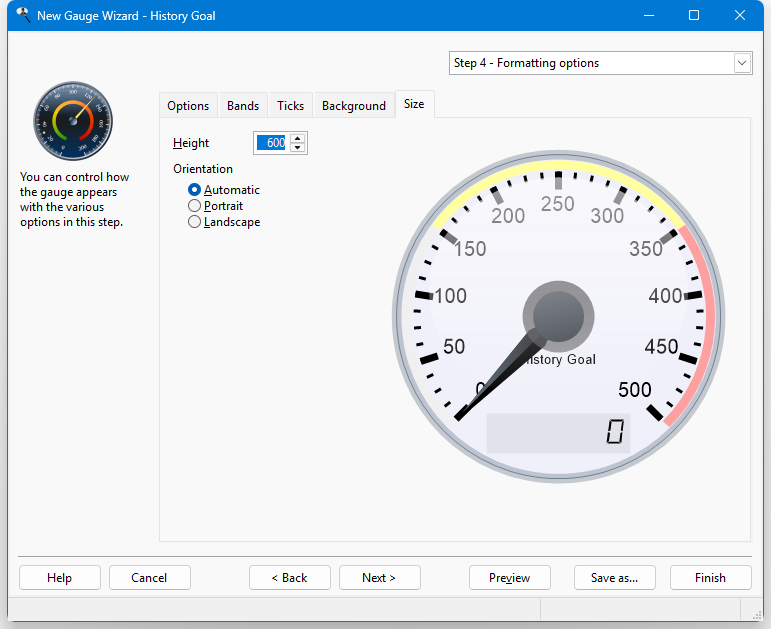This screenshot has width=771, height=629.
Task: Click the gauge preview needle hub
Action: click(558, 316)
